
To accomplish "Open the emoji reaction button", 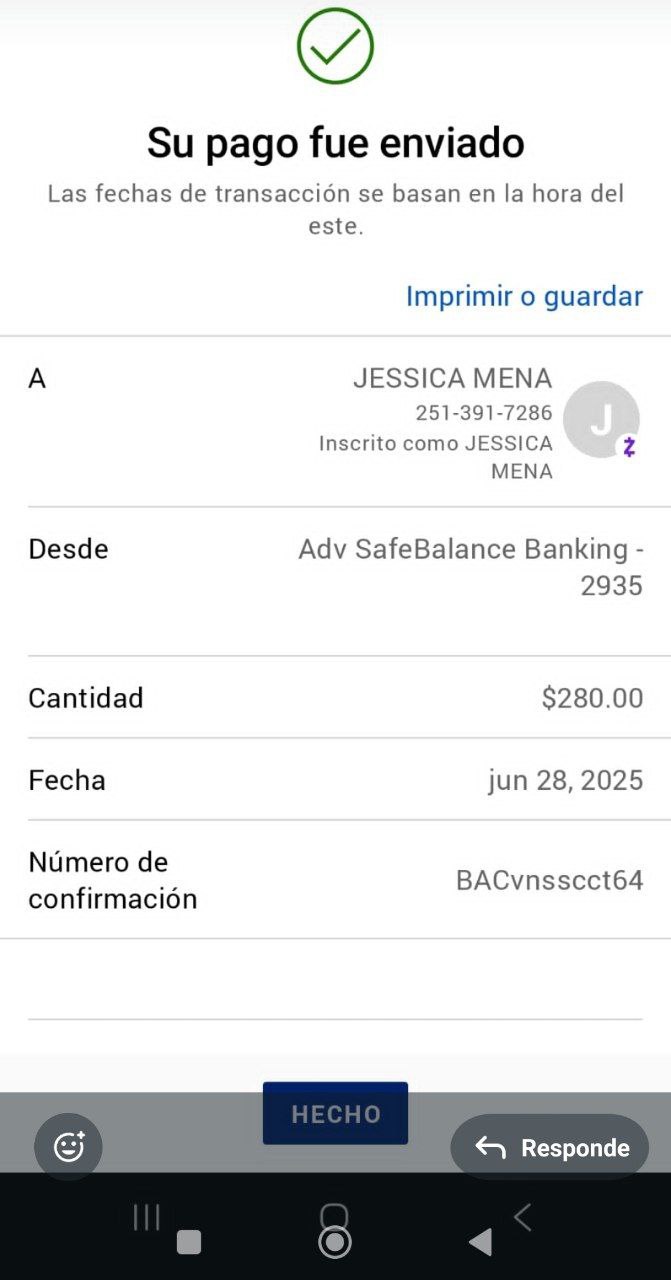I will pos(69,1146).
